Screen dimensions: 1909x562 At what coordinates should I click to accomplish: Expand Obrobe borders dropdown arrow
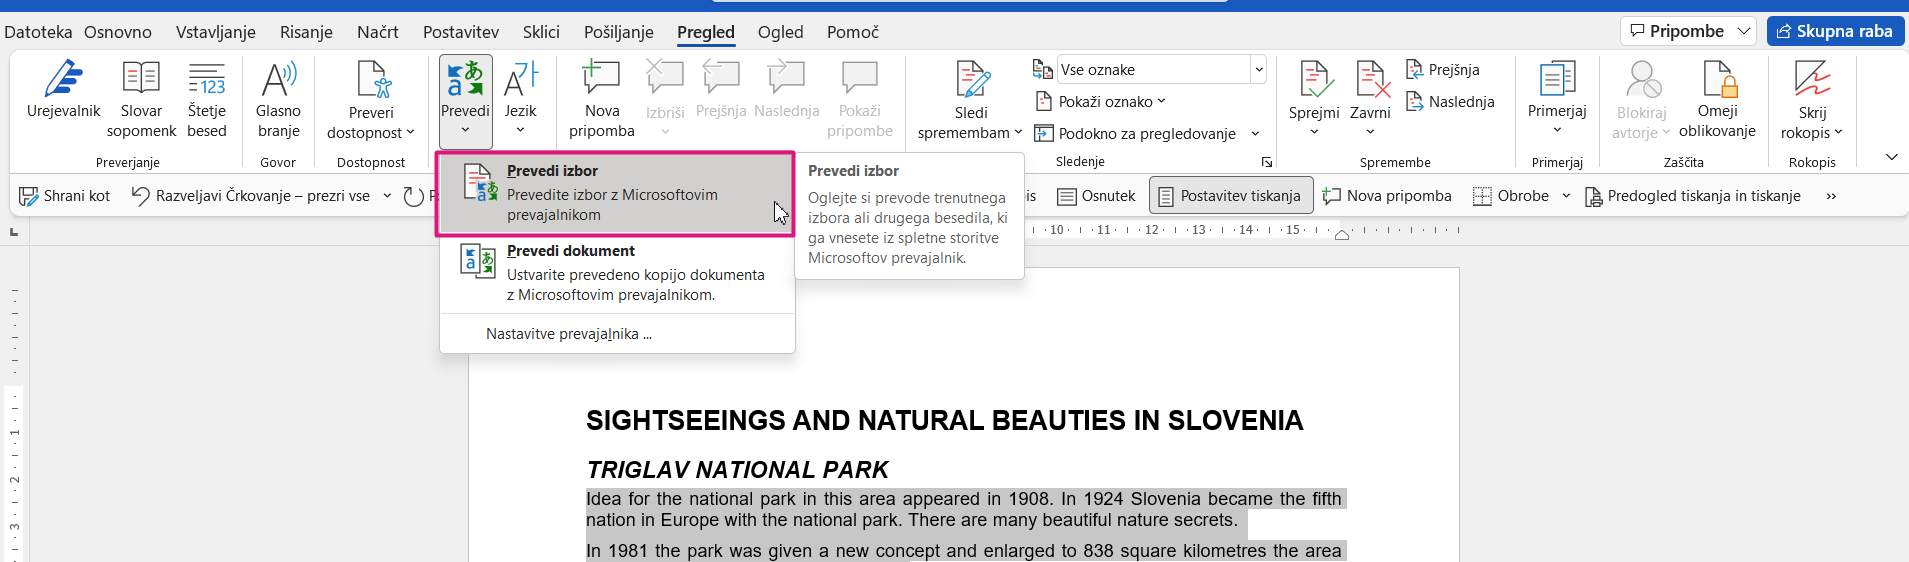1566,196
